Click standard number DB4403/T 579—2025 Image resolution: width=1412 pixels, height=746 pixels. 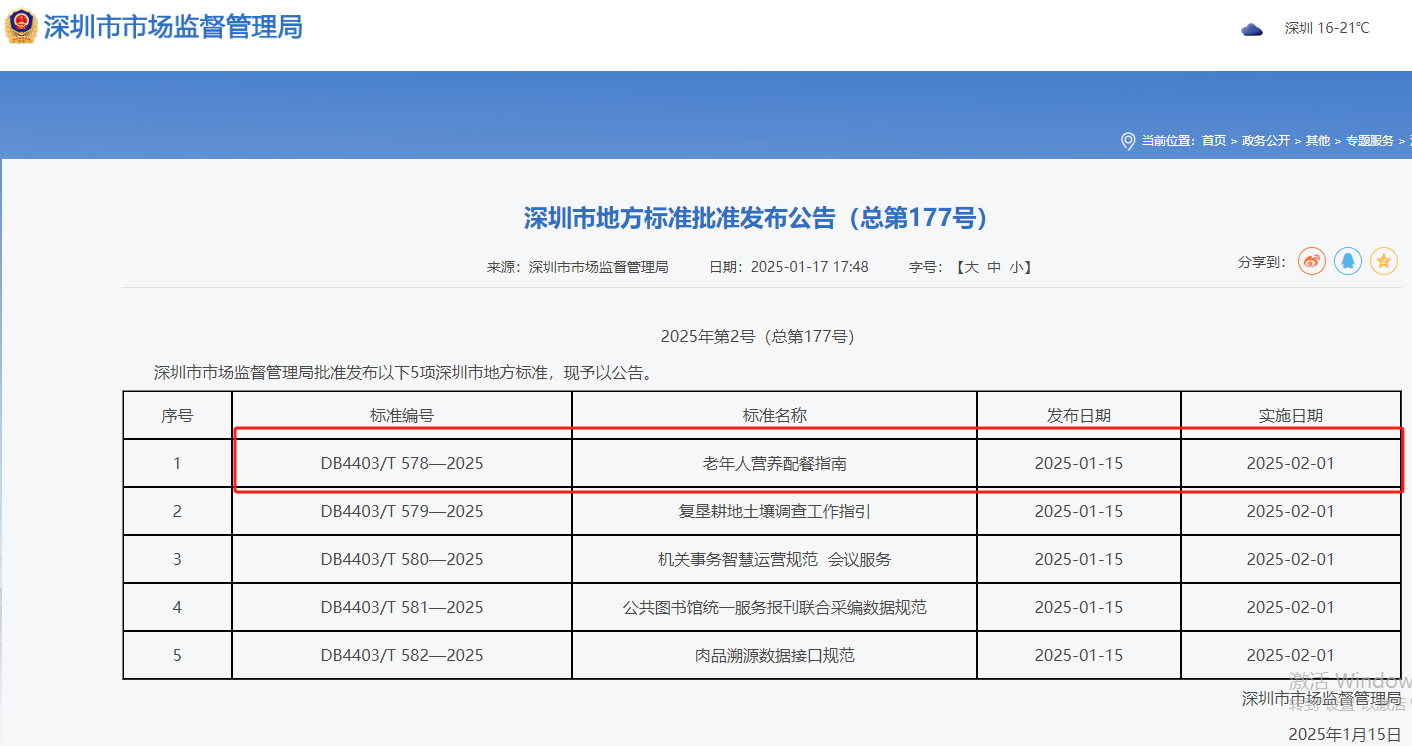pos(402,512)
